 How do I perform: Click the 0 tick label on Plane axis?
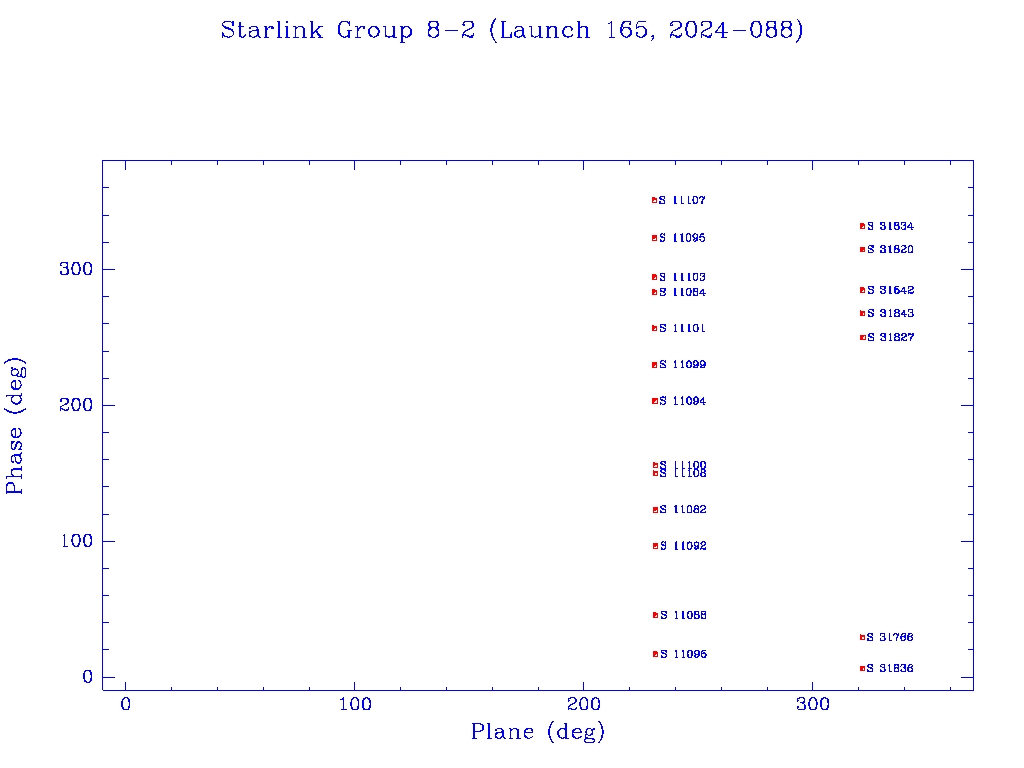coord(125,704)
